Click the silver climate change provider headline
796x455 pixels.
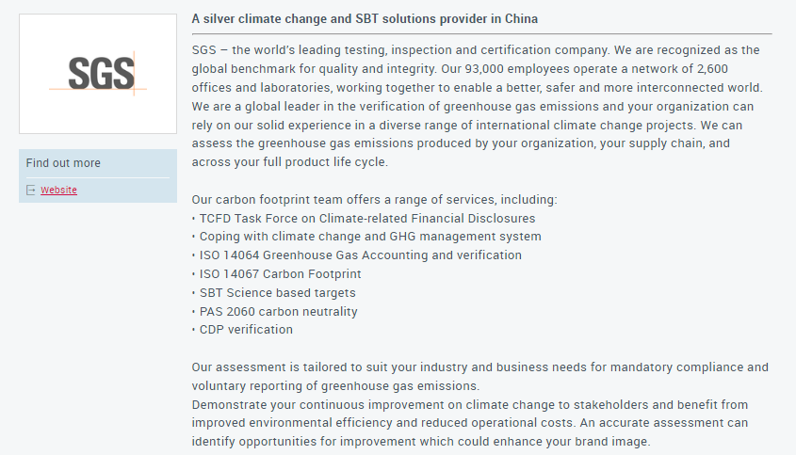pos(364,19)
